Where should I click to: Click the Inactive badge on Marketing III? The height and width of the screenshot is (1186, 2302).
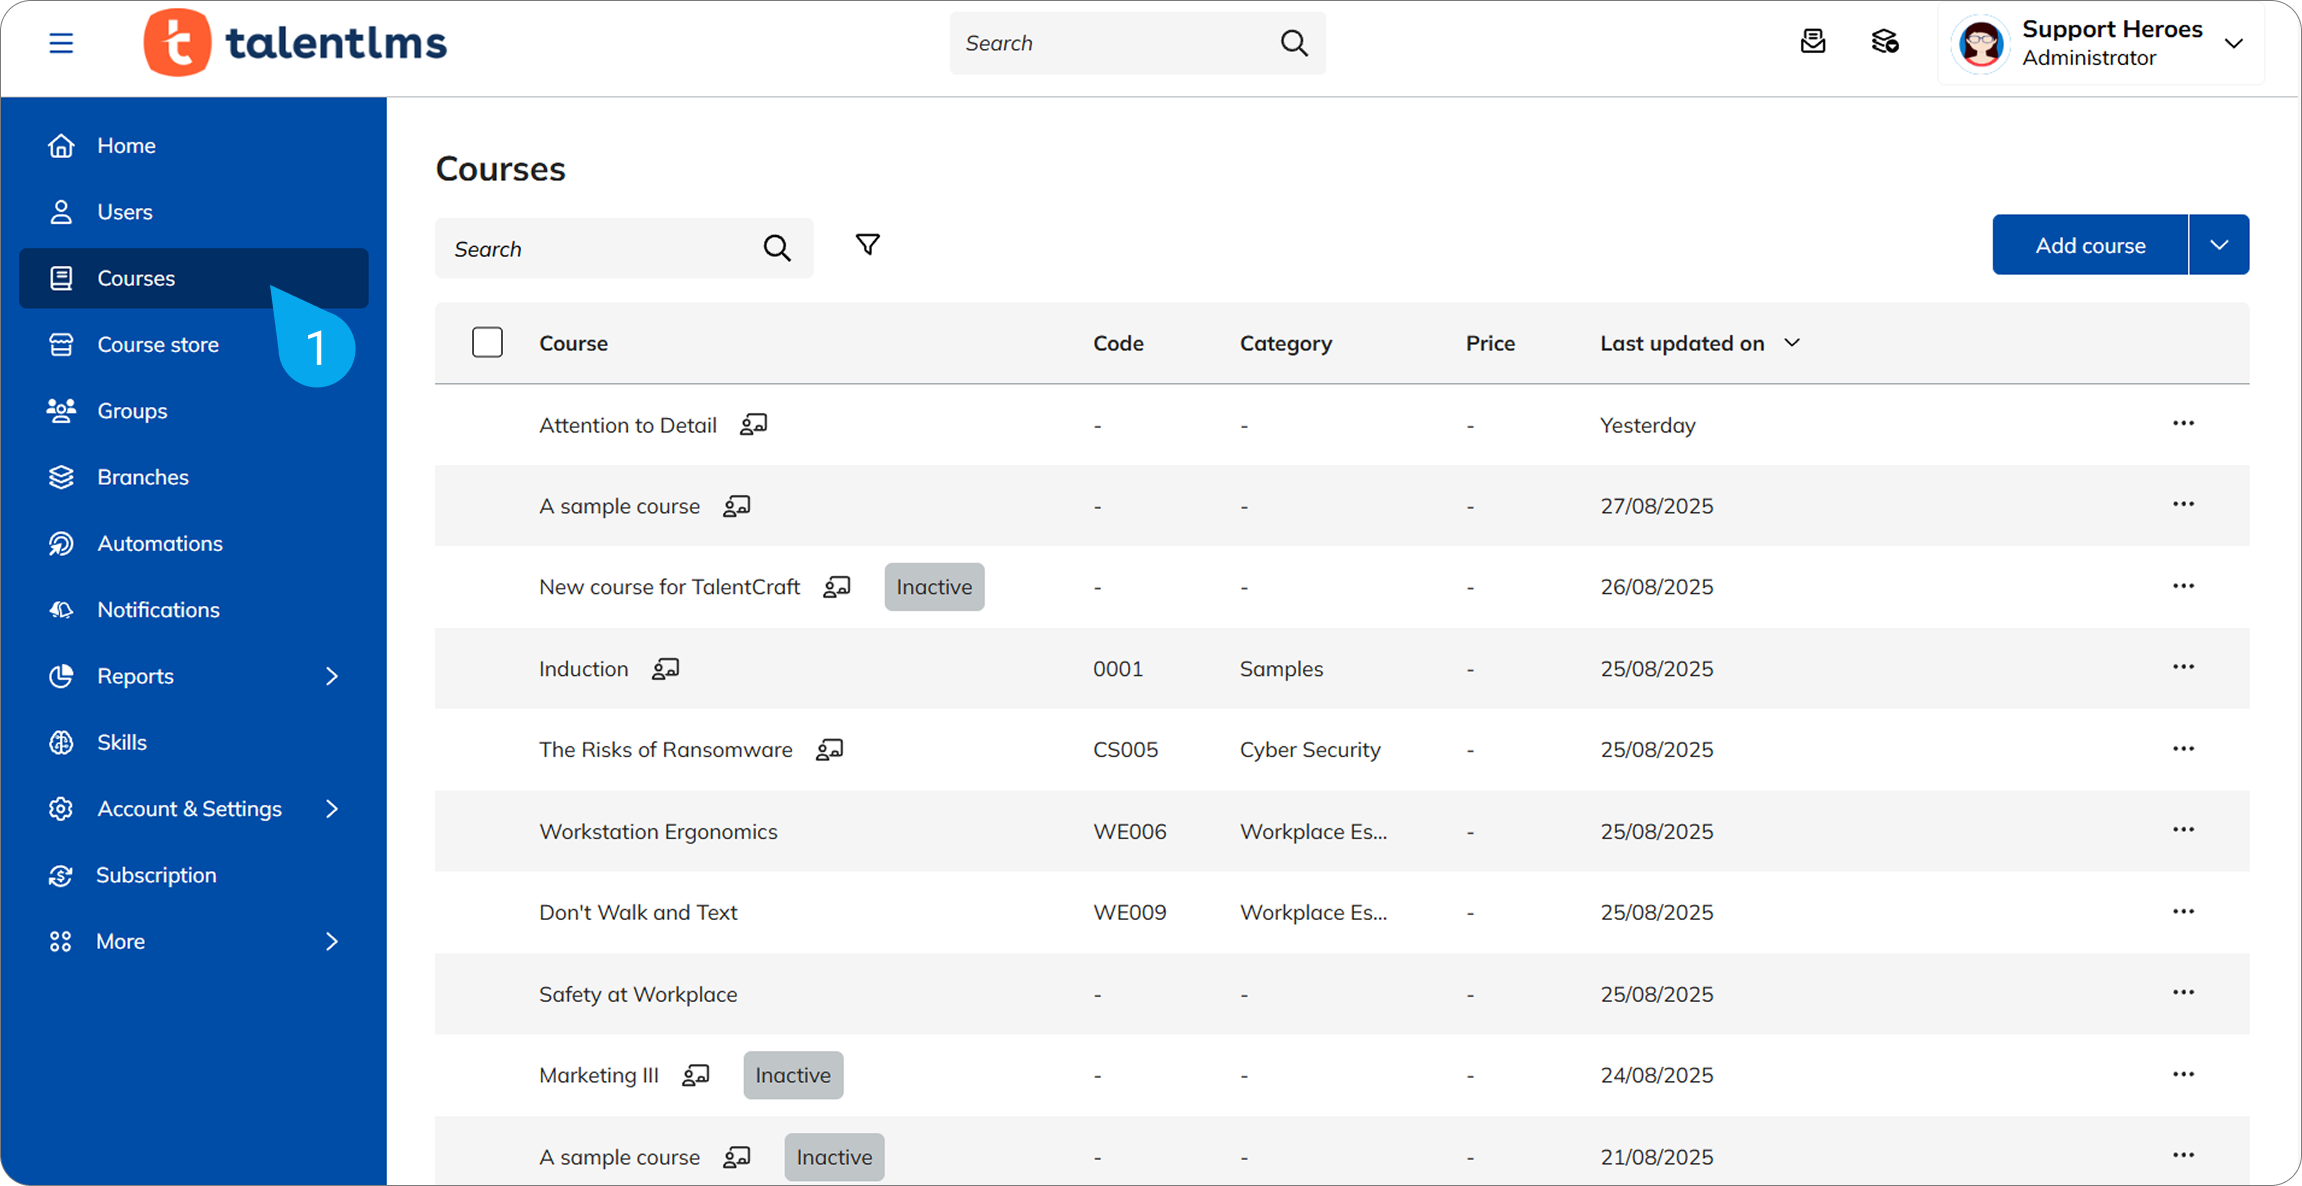tap(792, 1075)
